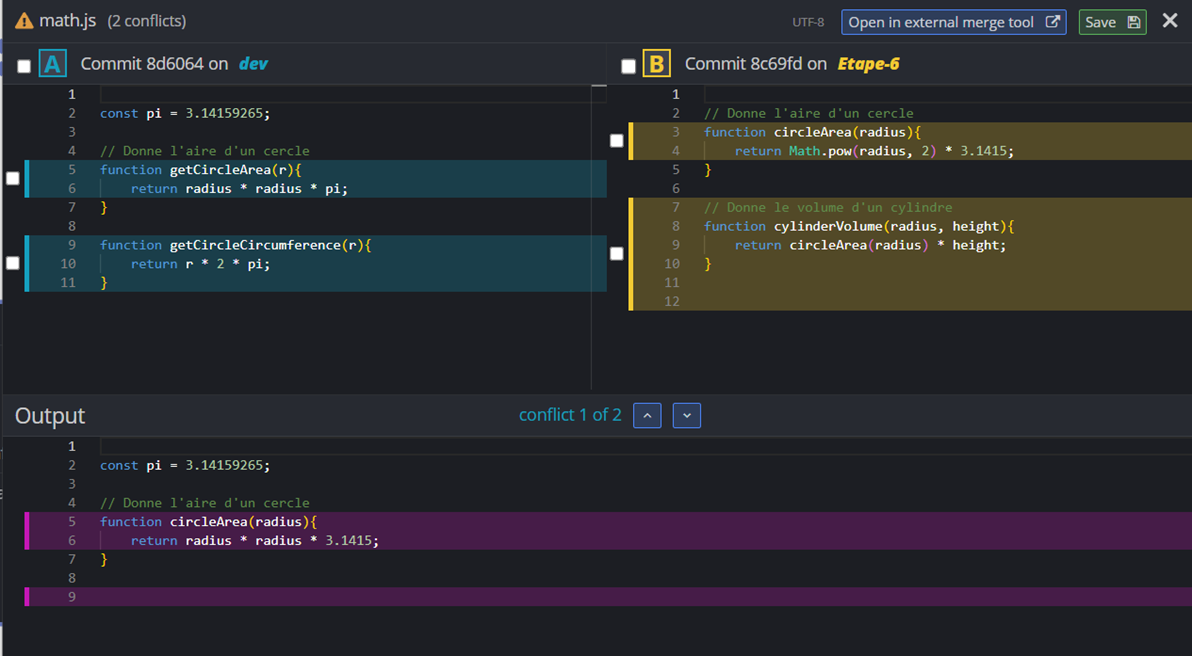Check the circleArea hunk in pane B
This screenshot has width=1192, height=656.
pyautogui.click(x=617, y=141)
